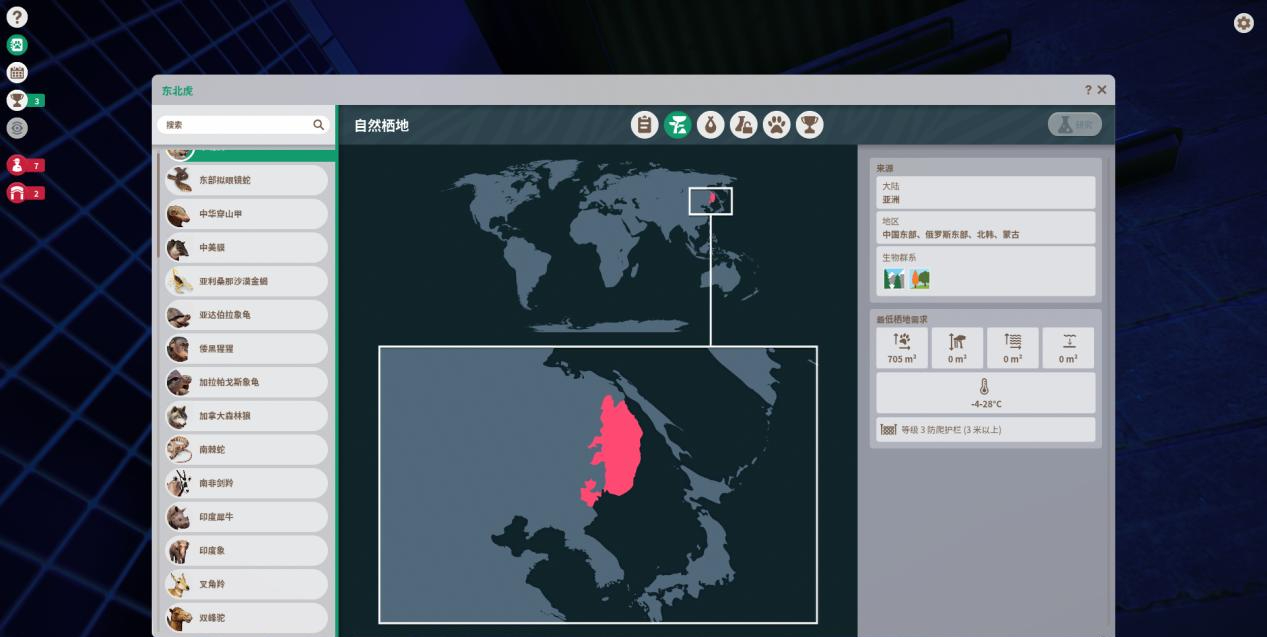Image resolution: width=1267 pixels, height=637 pixels.
Task: Open the general info clipboard tab
Action: [644, 125]
